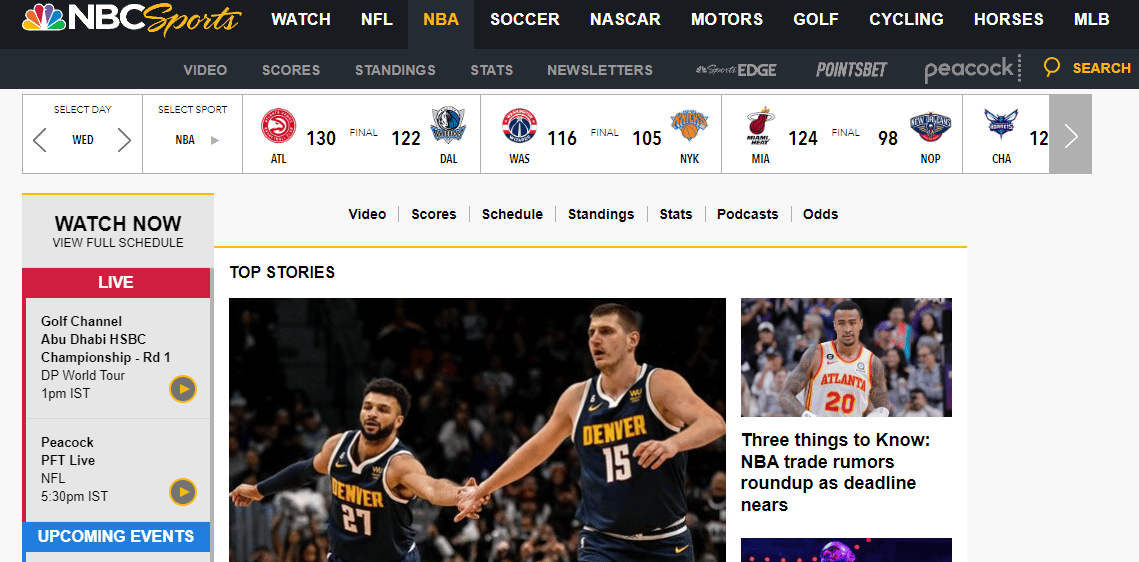The image size is (1139, 562).
Task: Click the Atlanta Hawks team logo
Action: tap(278, 126)
